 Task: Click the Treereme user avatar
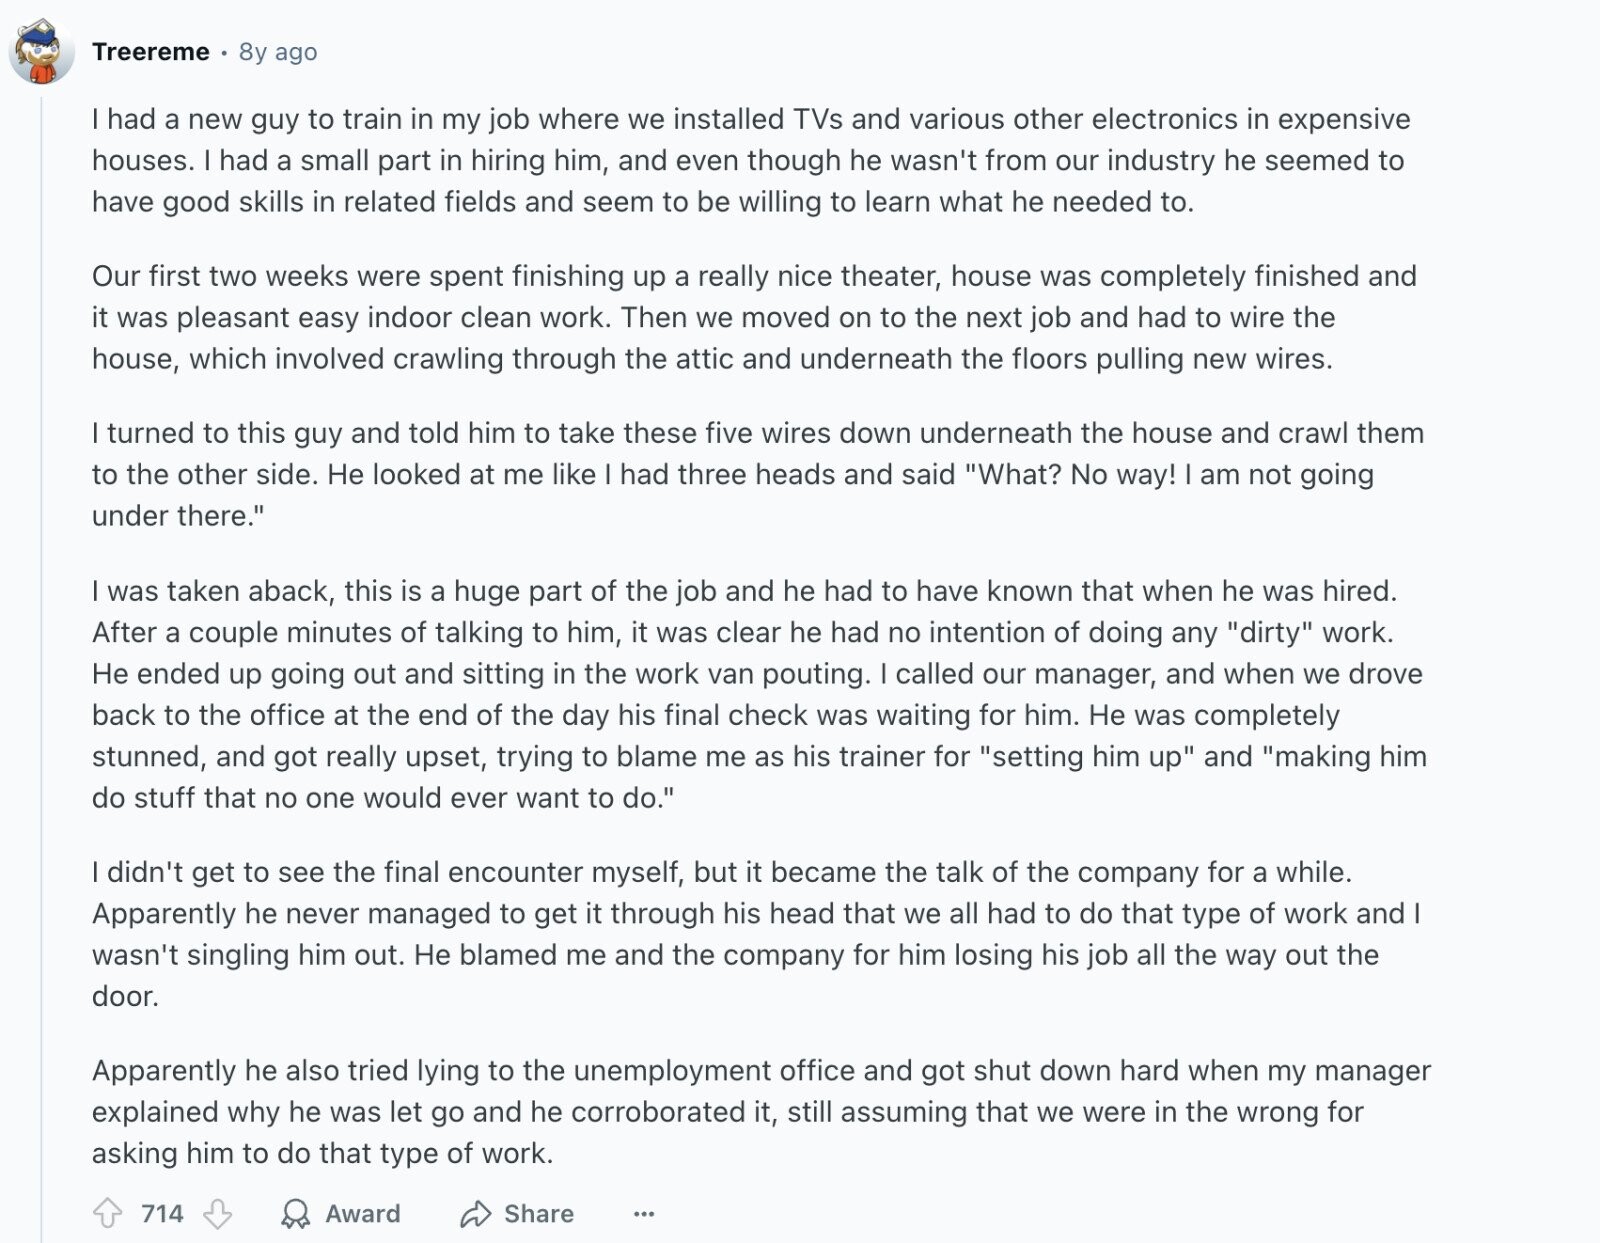pyautogui.click(x=42, y=51)
